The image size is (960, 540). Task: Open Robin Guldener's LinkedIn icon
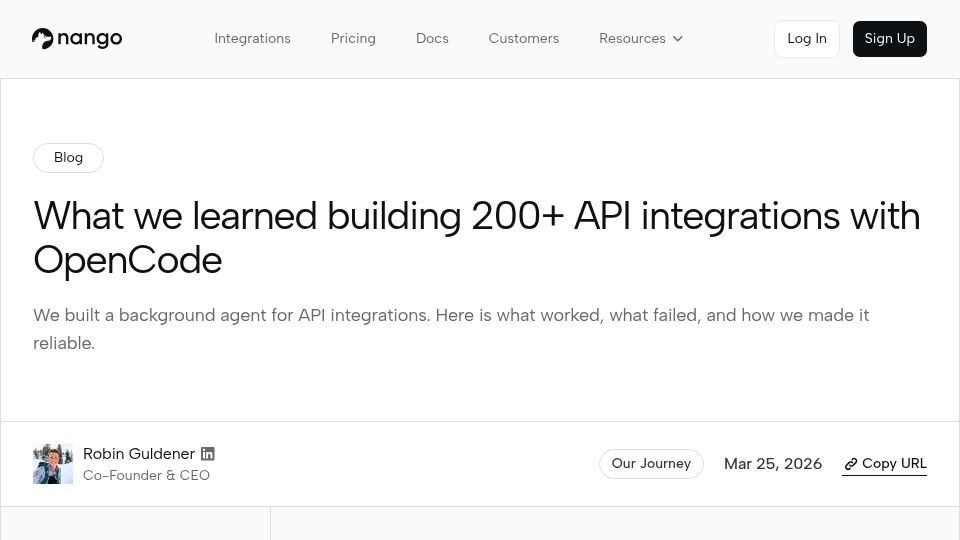(x=208, y=454)
